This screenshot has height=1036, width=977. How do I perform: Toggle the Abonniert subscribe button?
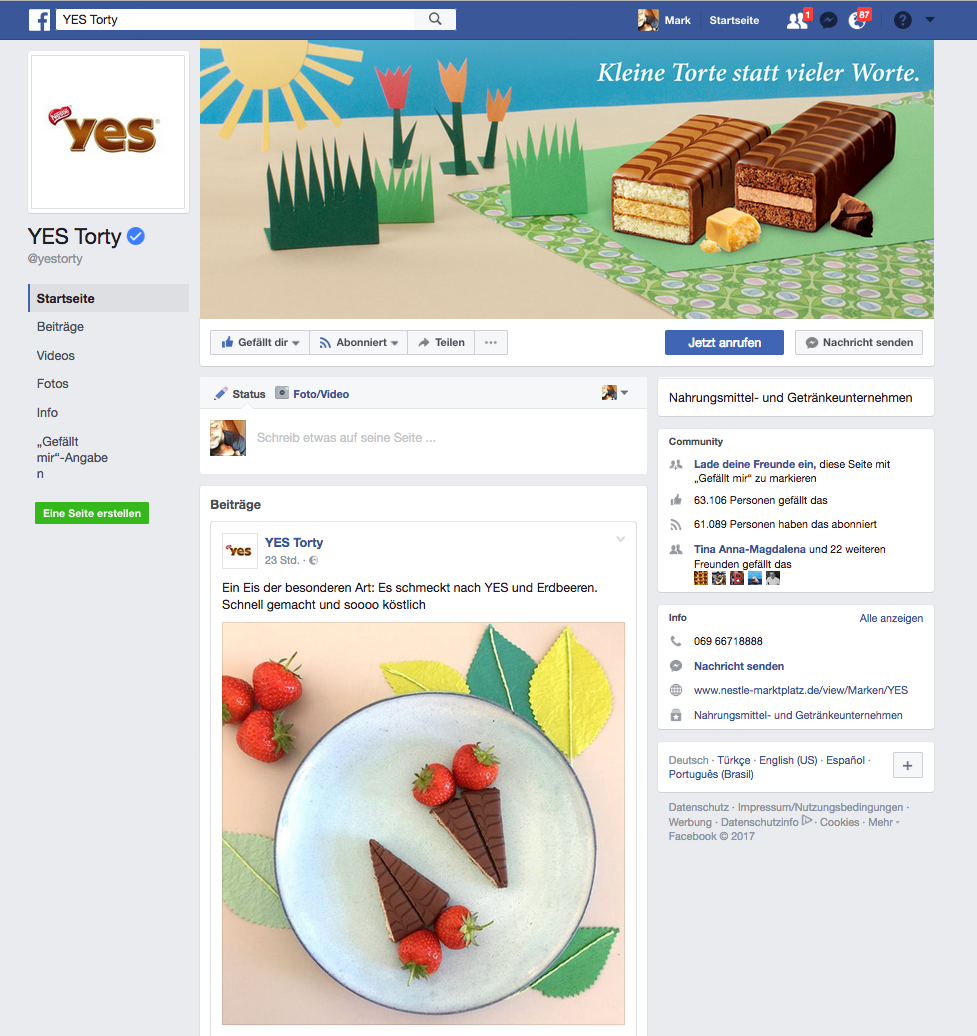[x=359, y=342]
